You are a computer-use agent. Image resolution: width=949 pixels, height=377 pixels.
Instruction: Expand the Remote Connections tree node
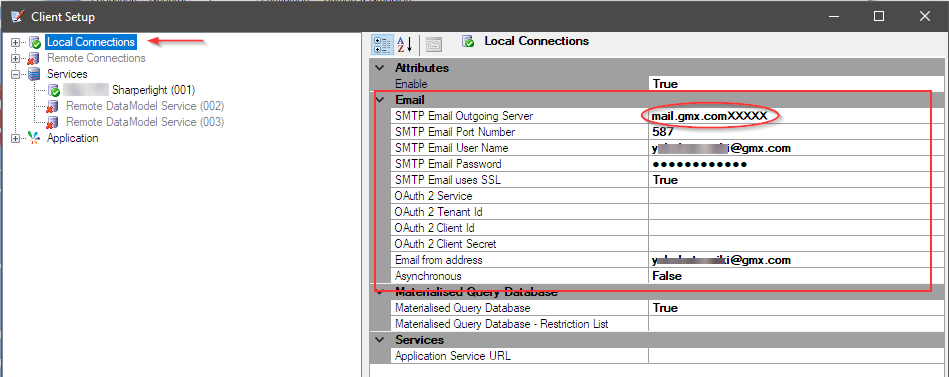(16, 58)
